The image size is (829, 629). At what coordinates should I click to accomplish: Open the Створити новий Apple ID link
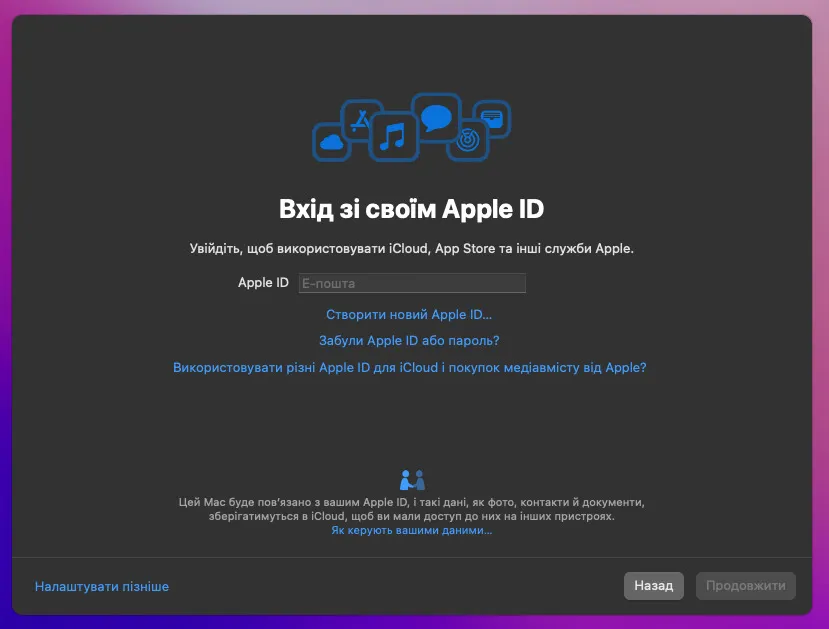[x=409, y=314]
